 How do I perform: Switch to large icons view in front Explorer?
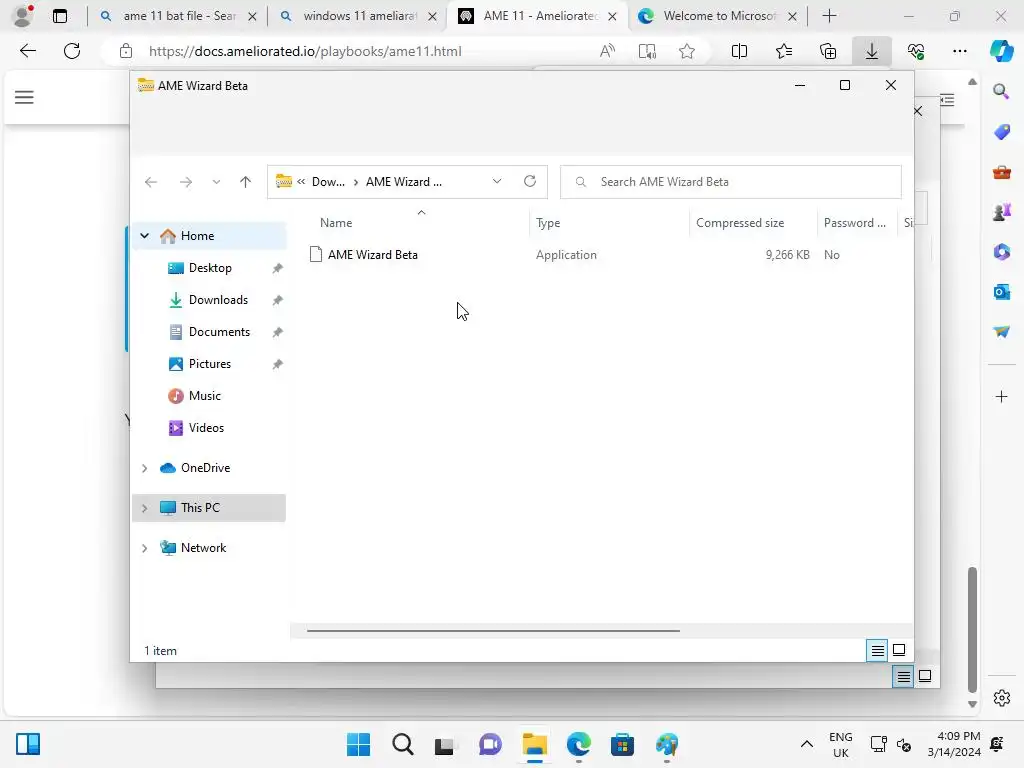[x=899, y=650]
